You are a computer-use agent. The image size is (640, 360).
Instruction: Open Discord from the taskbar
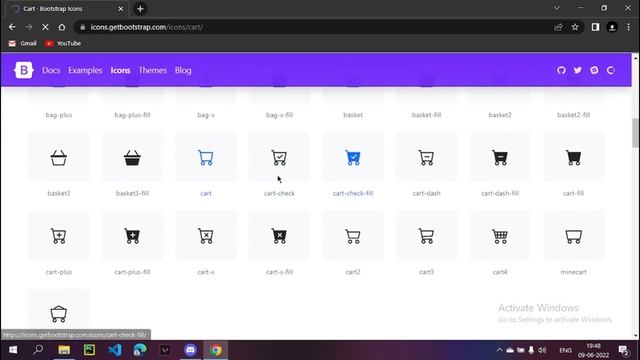point(191,350)
